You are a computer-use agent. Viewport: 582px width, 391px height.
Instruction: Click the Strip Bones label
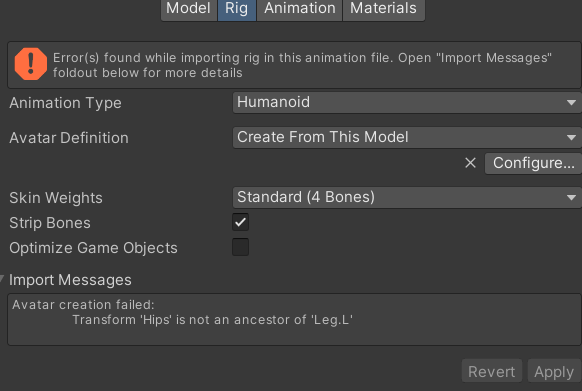coord(50,223)
